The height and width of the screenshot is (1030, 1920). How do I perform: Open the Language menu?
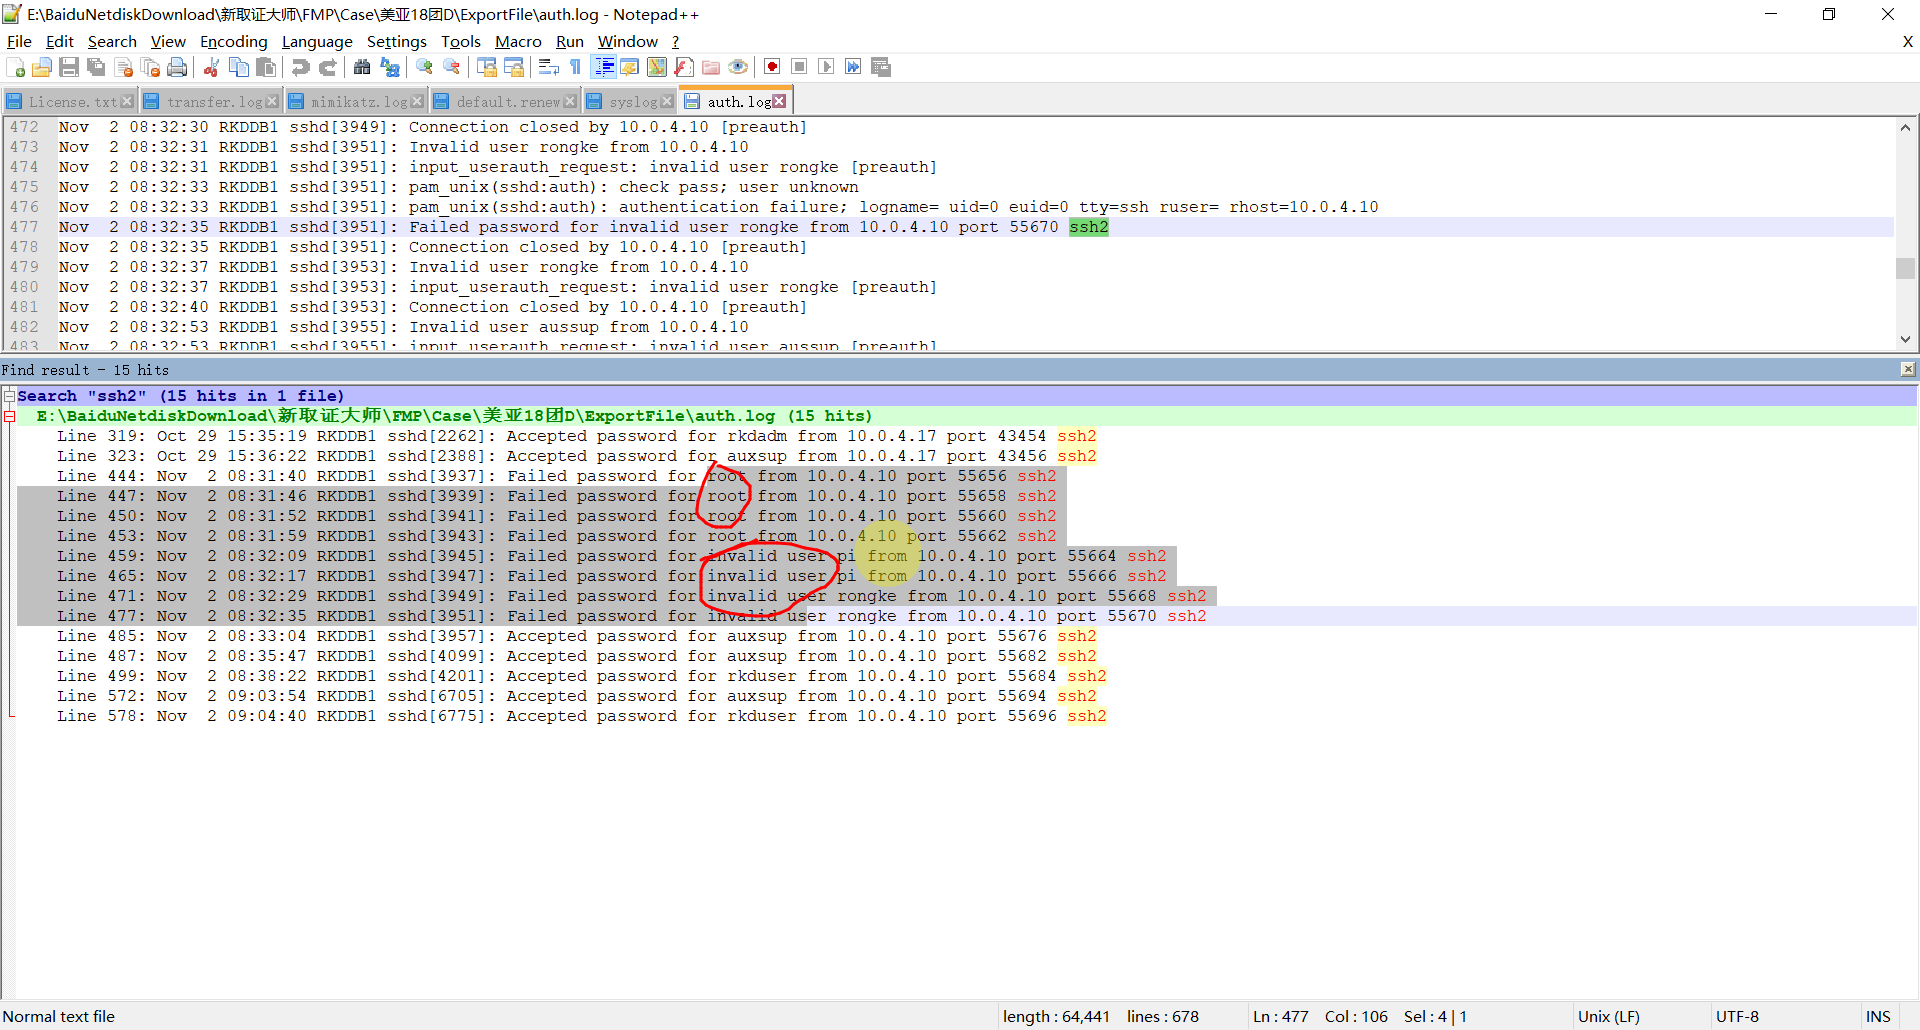point(317,41)
